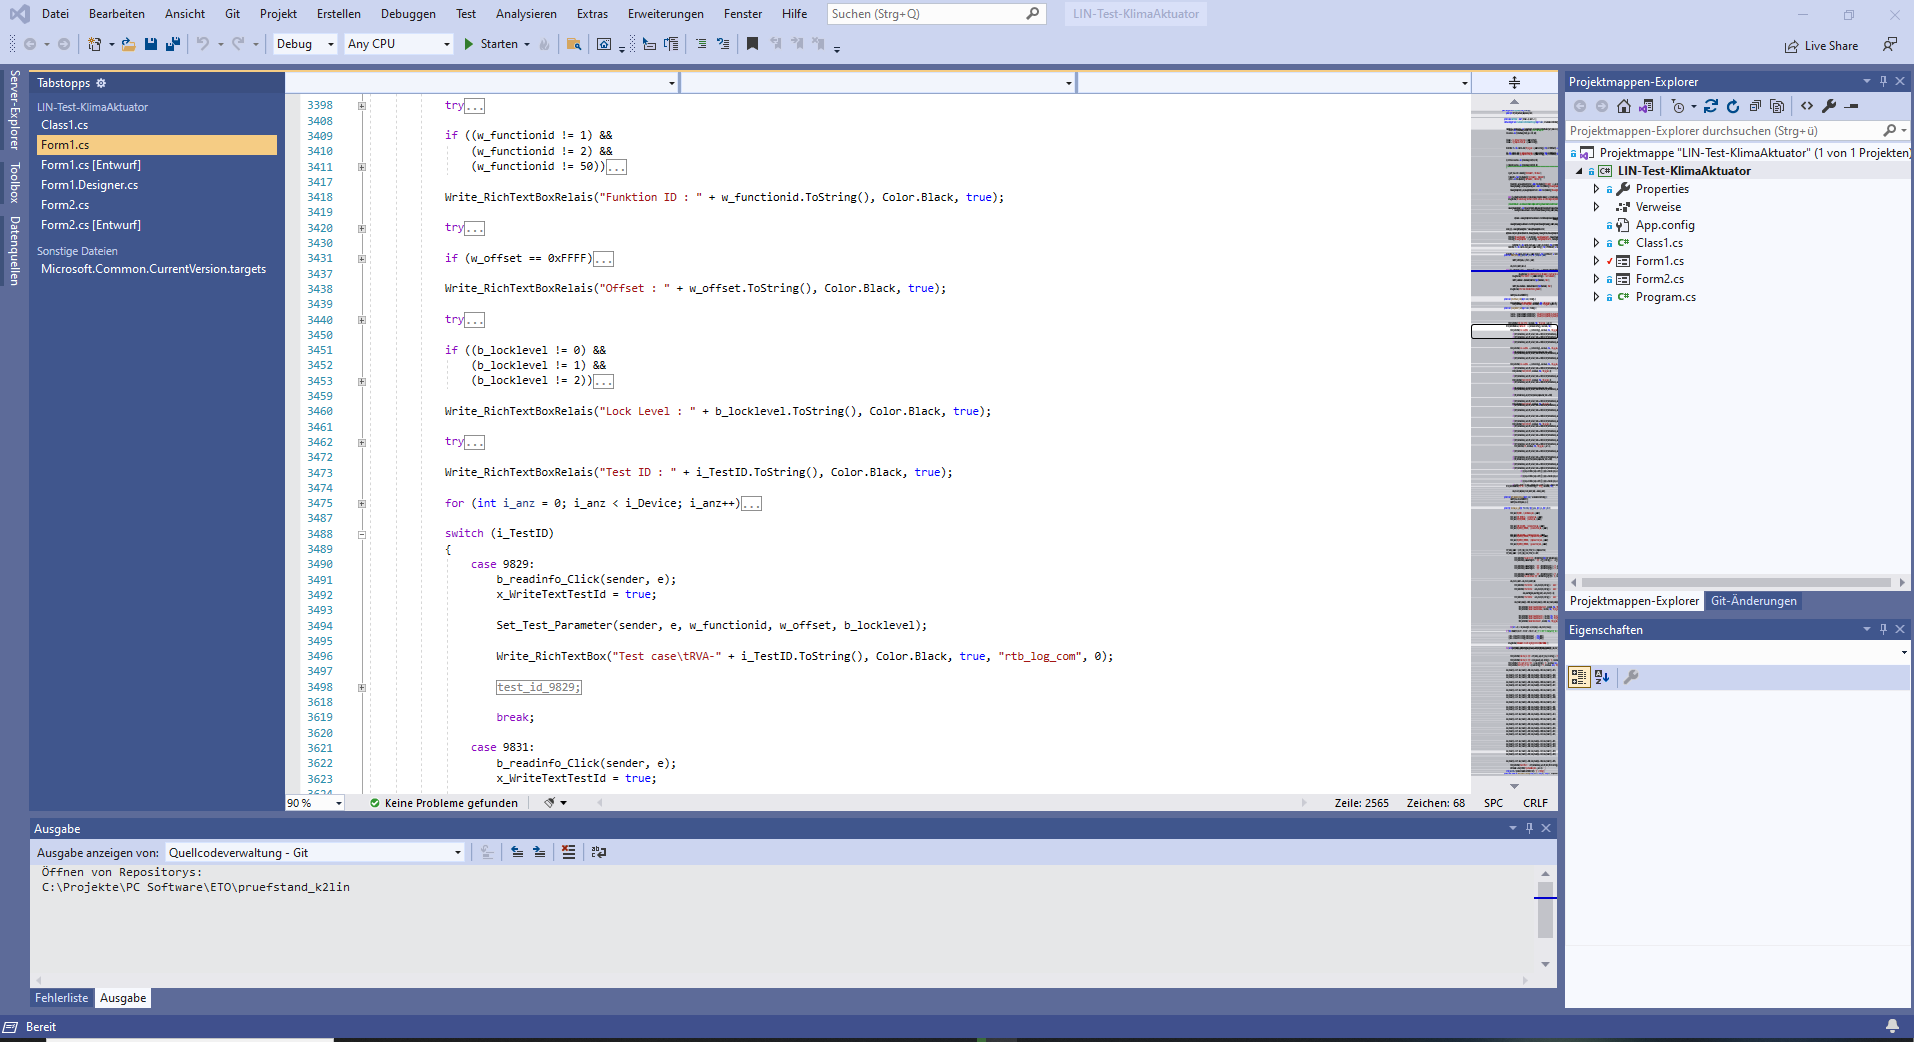Pin the Ausgabe panel
This screenshot has height=1042, width=1914.
click(1529, 828)
